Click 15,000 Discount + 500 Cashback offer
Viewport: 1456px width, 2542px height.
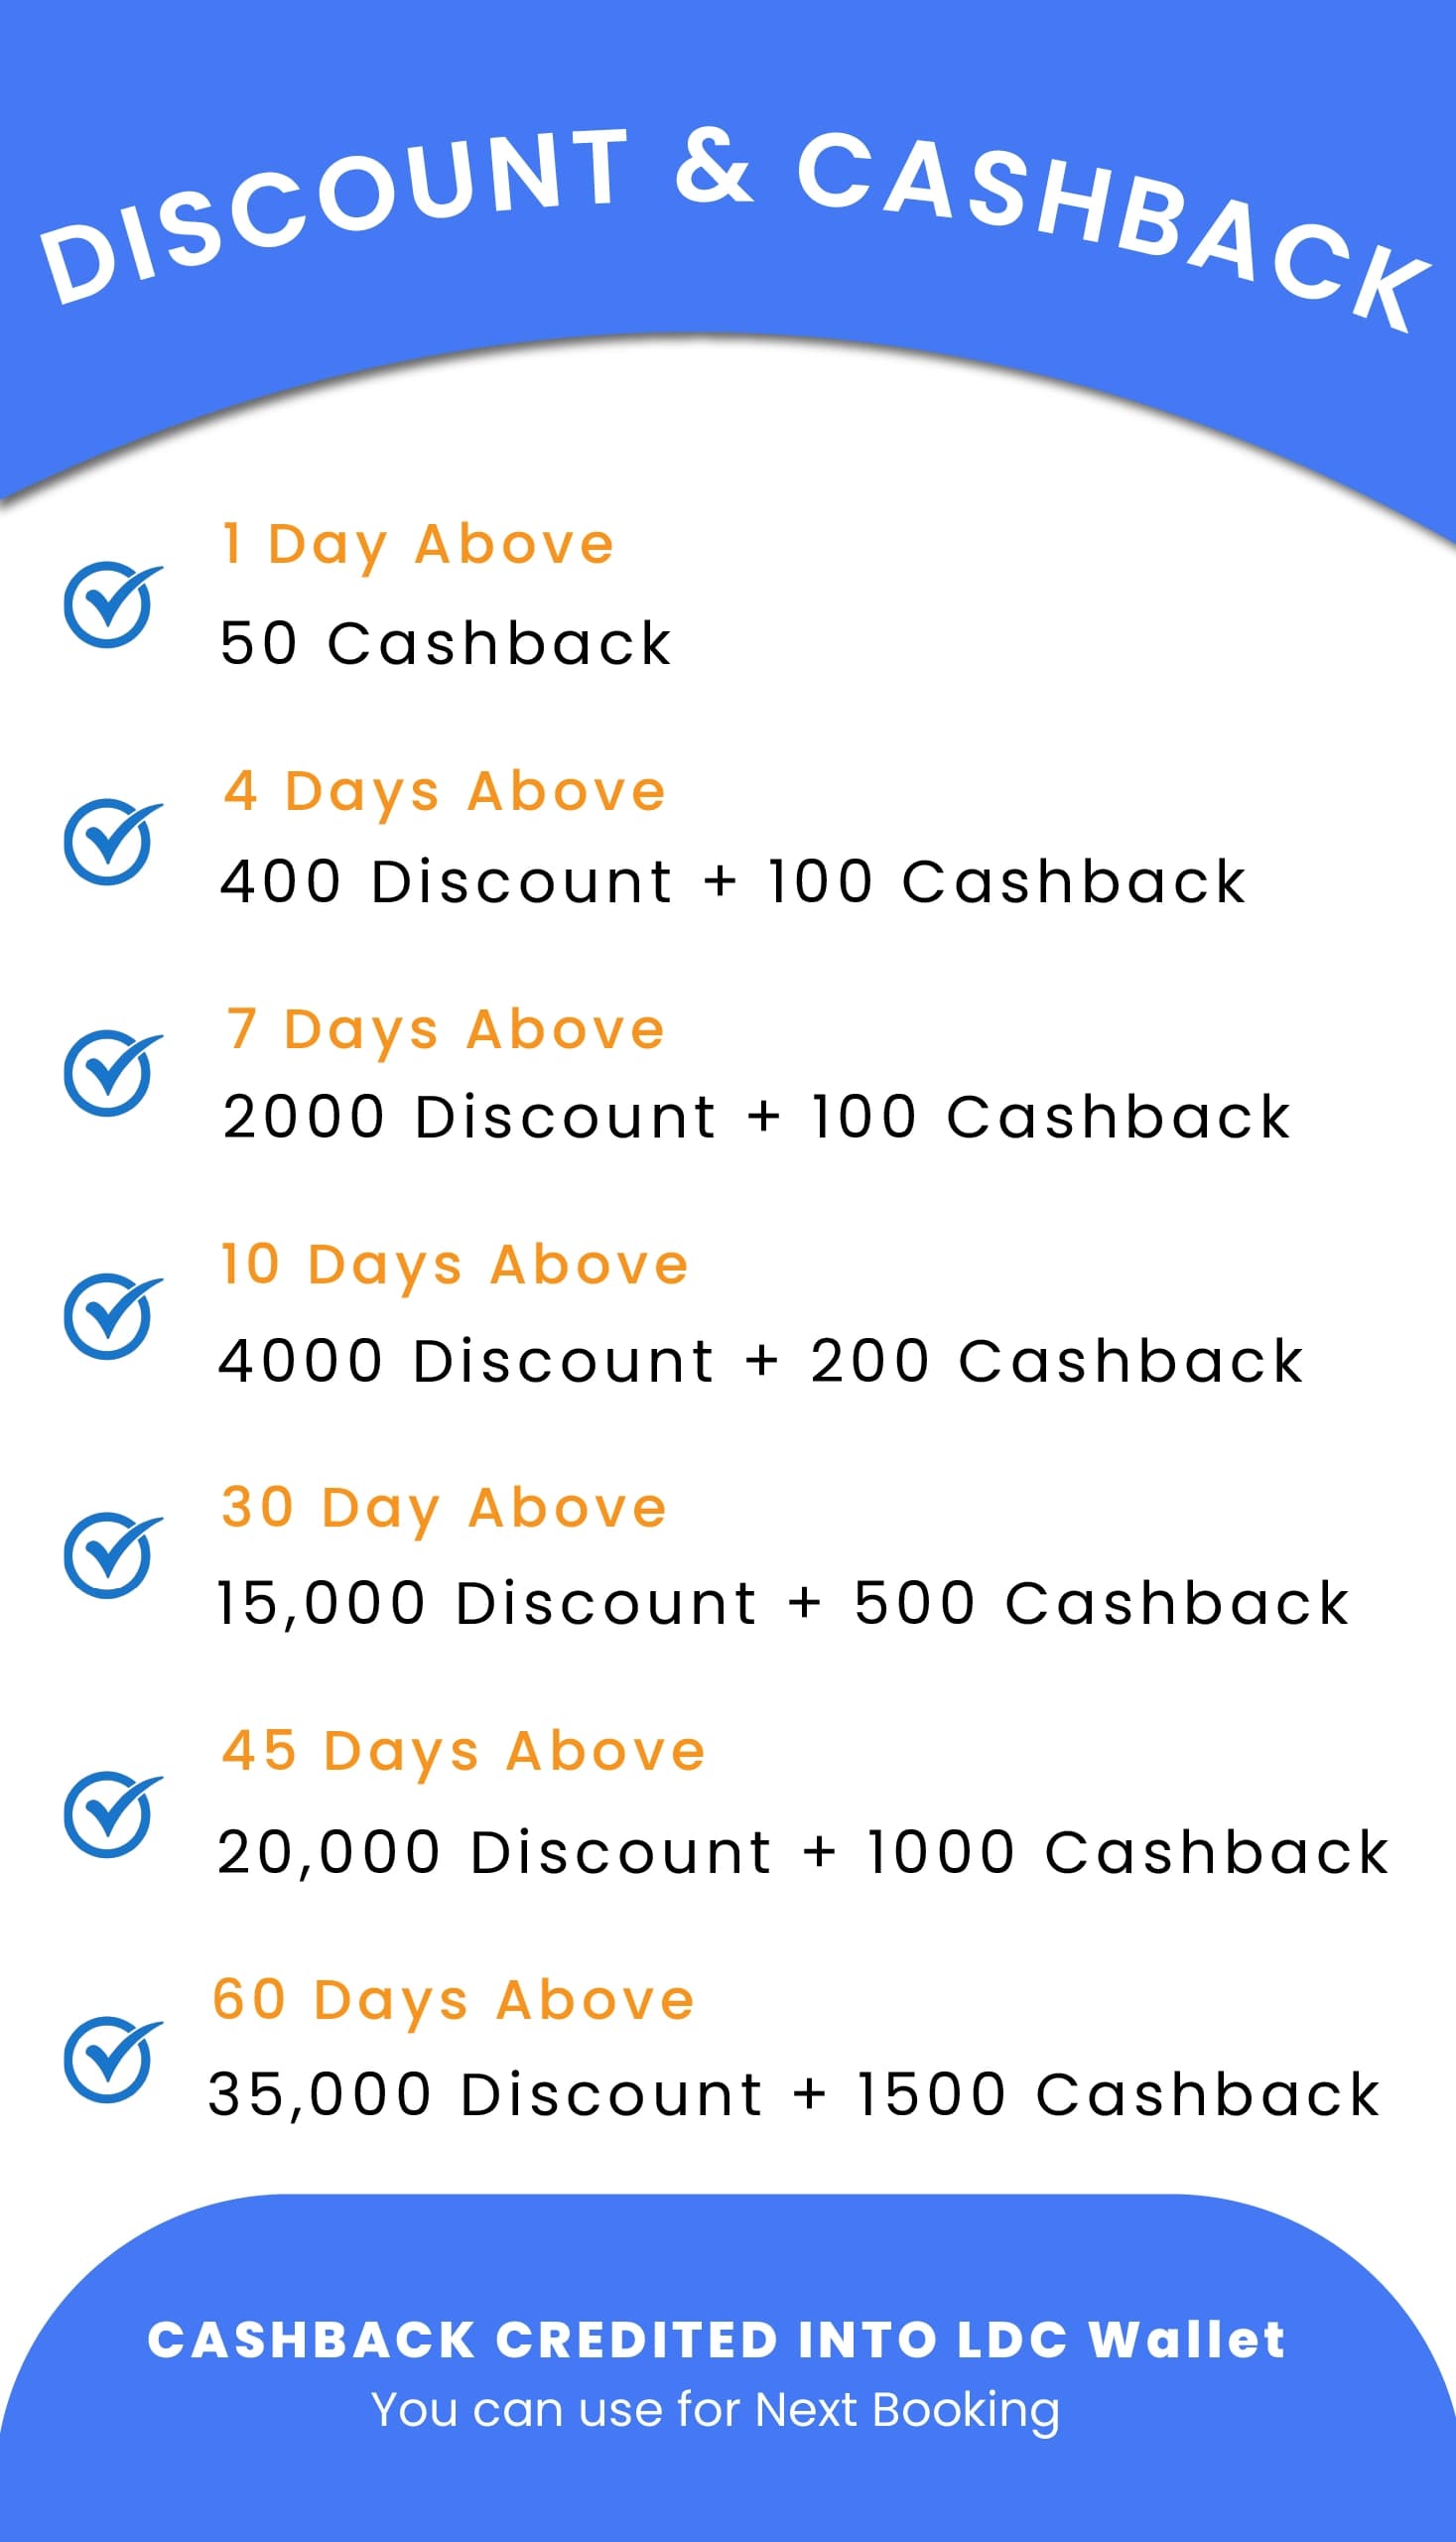[x=783, y=1604]
